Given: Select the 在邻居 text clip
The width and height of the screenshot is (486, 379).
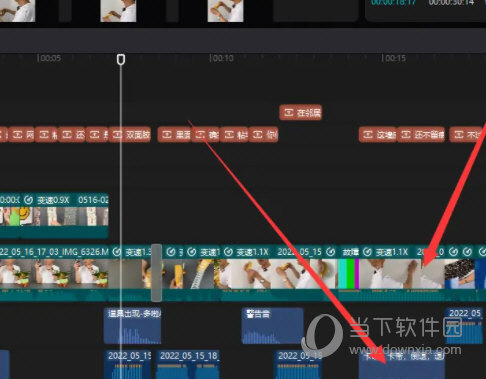Looking at the screenshot, I should point(301,113).
